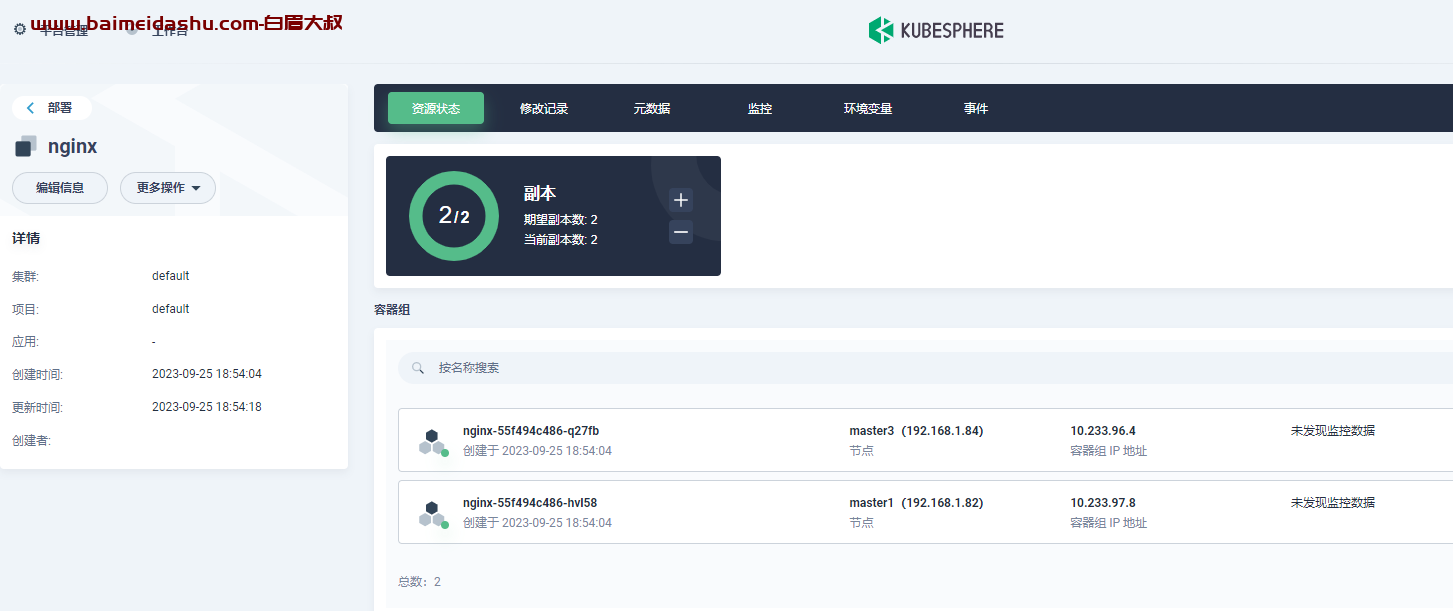Click 未发现监控数据 in q27fb row

click(x=1333, y=431)
